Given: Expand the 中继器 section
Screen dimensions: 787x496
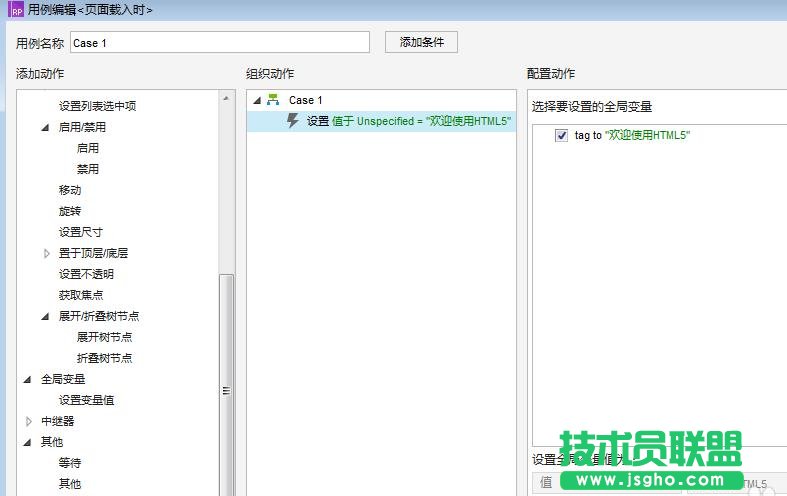Looking at the screenshot, I should [x=29, y=421].
